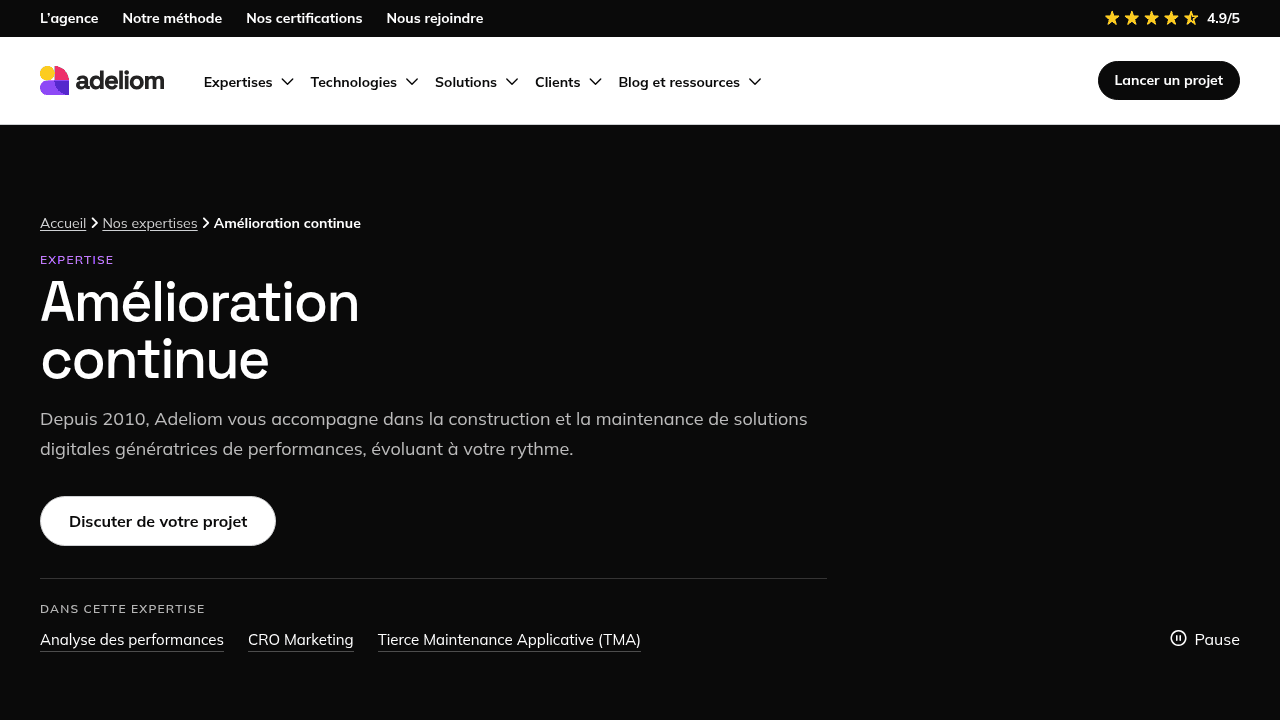Click the Amélioration continue breadcrumb text

(287, 223)
